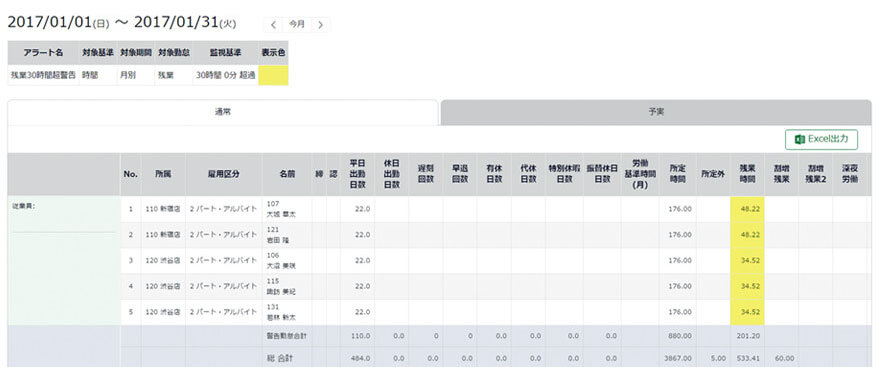The image size is (880, 380).
Task: Click the No. column header
Action: (x=131, y=174)
